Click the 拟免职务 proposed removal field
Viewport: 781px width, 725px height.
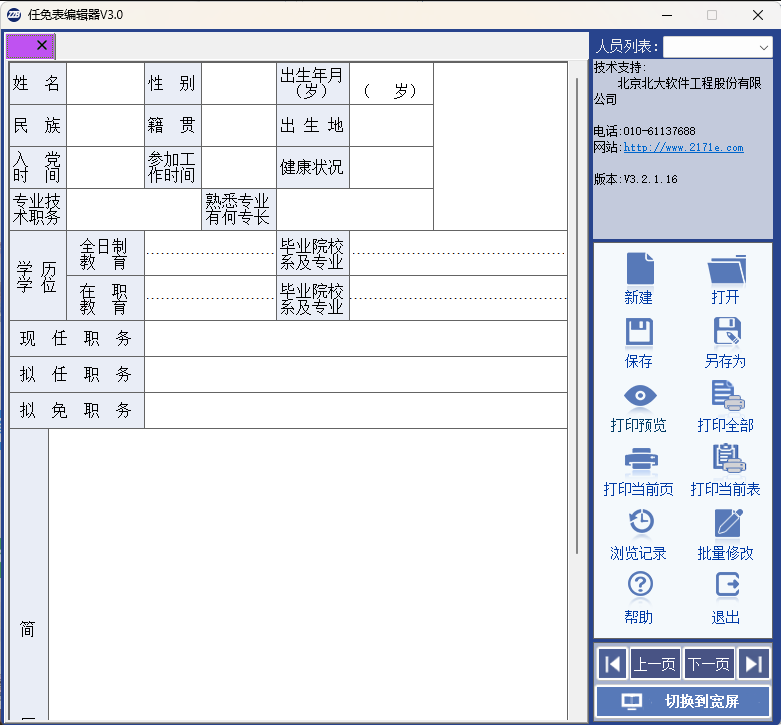[356, 410]
